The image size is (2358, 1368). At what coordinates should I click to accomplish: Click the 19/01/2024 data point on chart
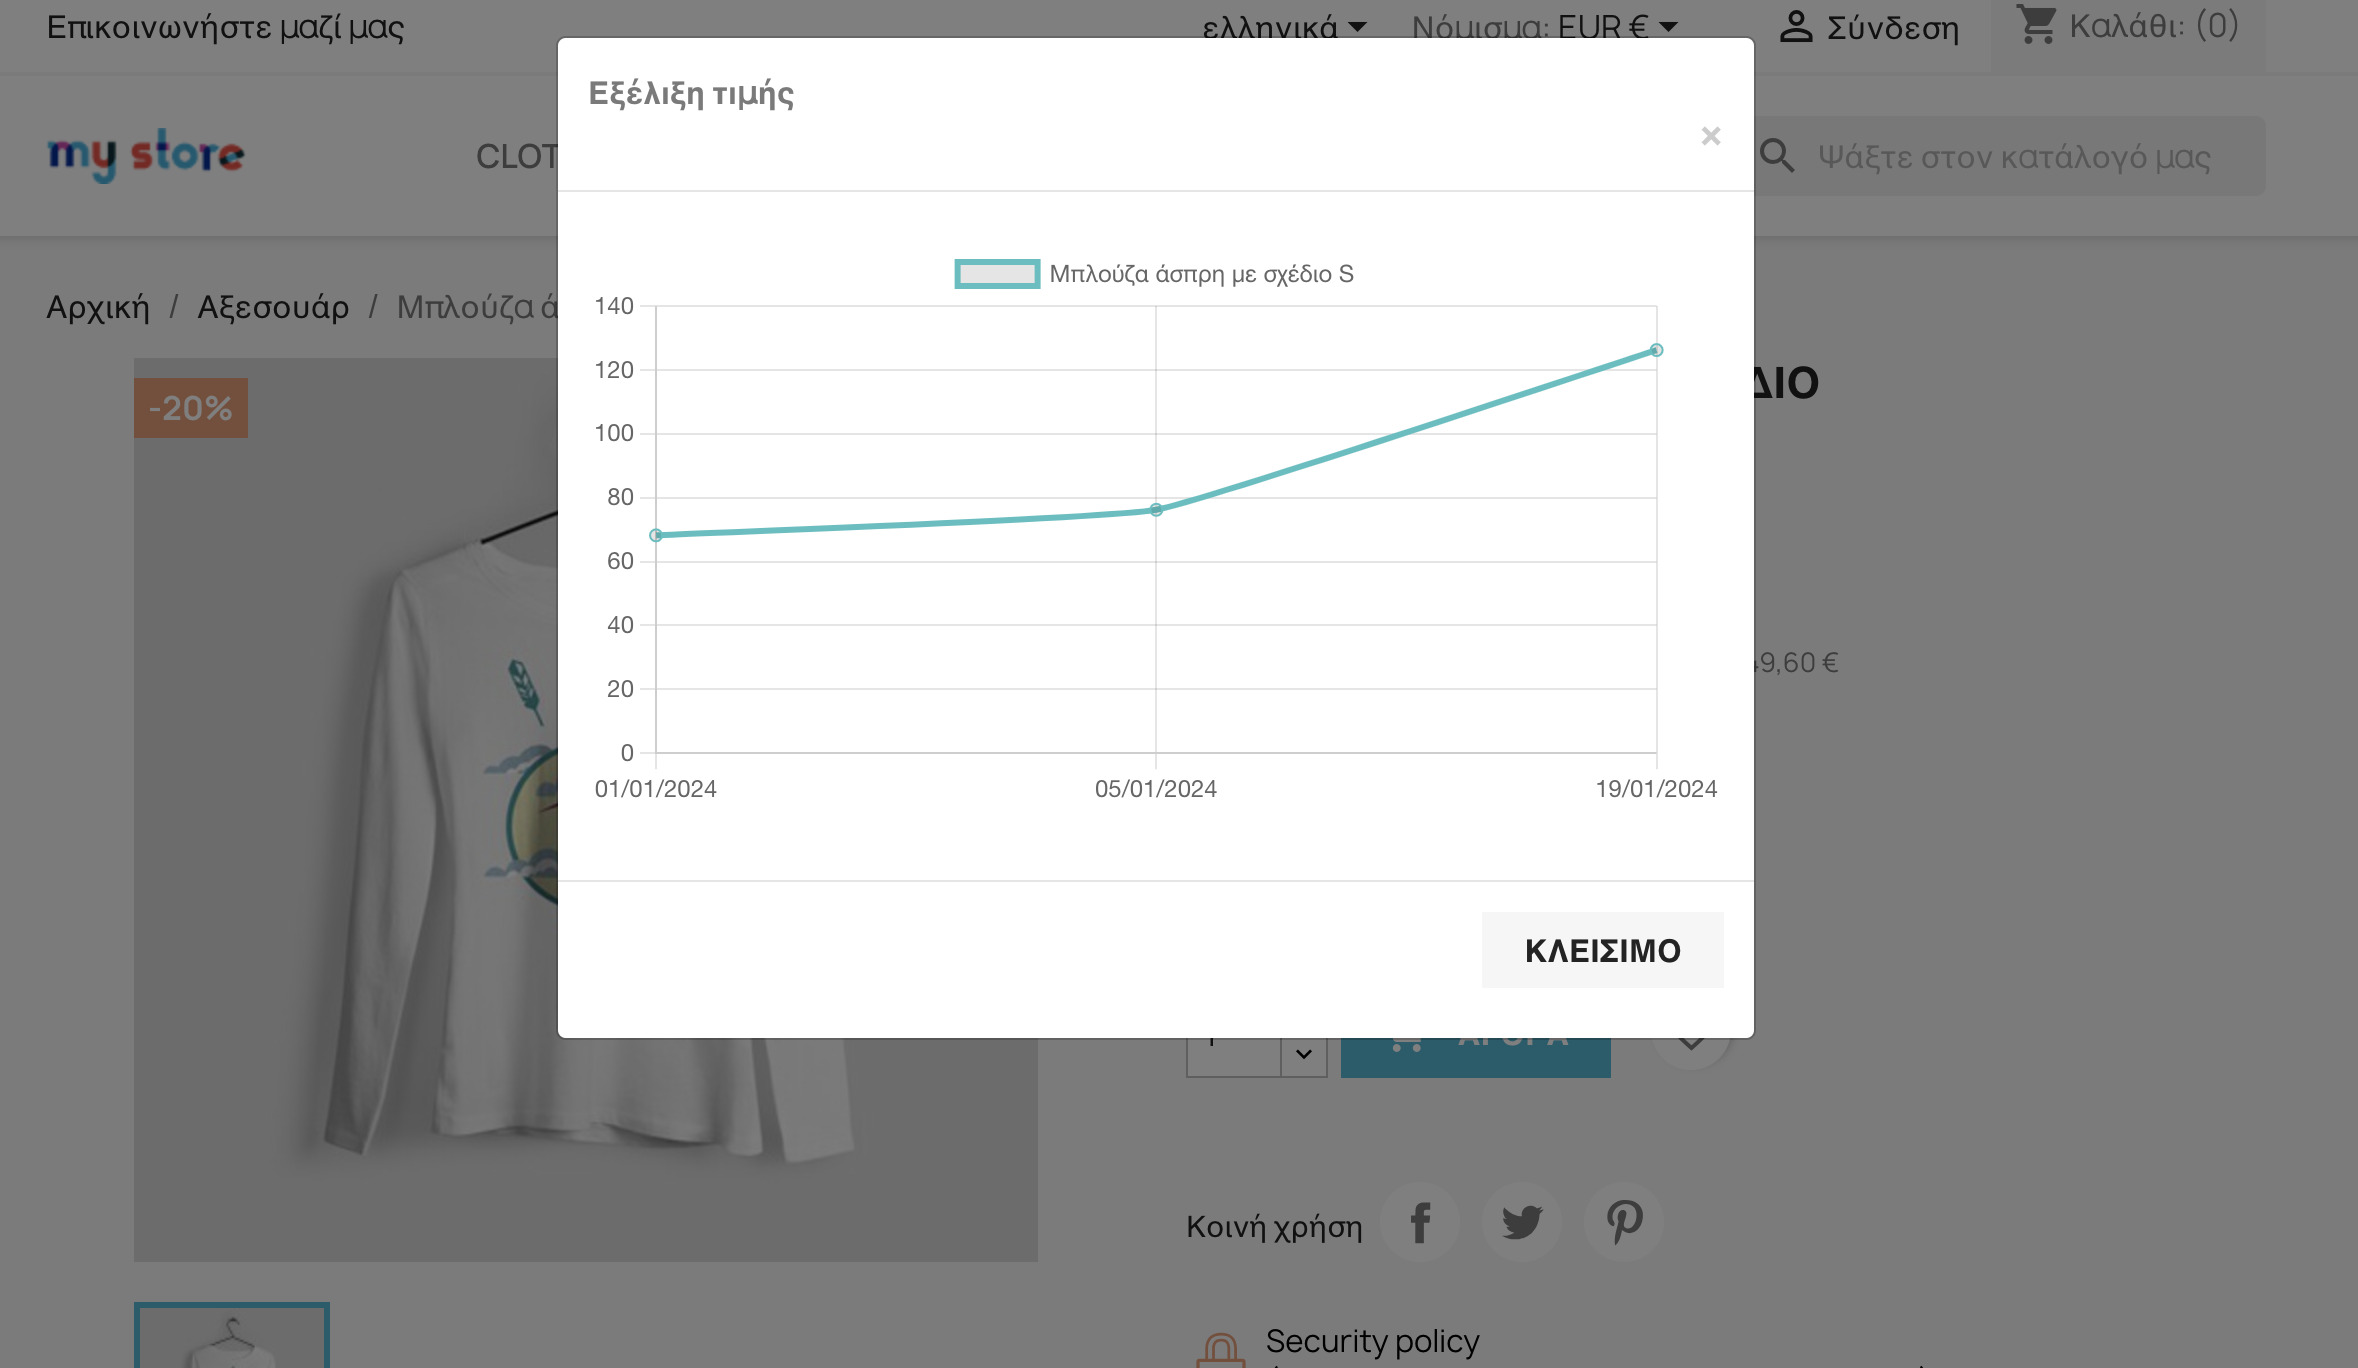tap(1656, 350)
